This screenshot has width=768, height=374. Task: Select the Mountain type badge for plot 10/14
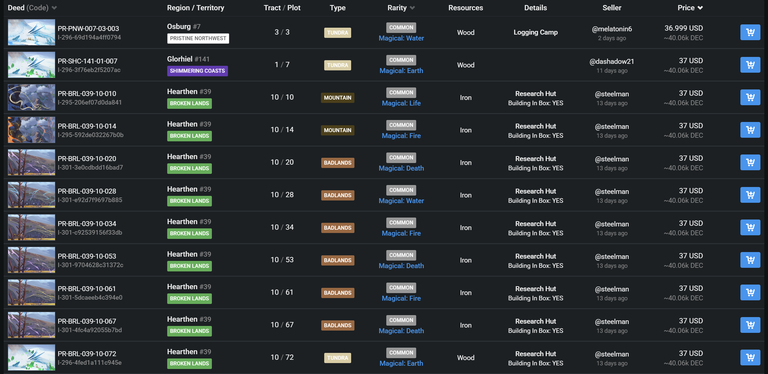[x=337, y=130]
